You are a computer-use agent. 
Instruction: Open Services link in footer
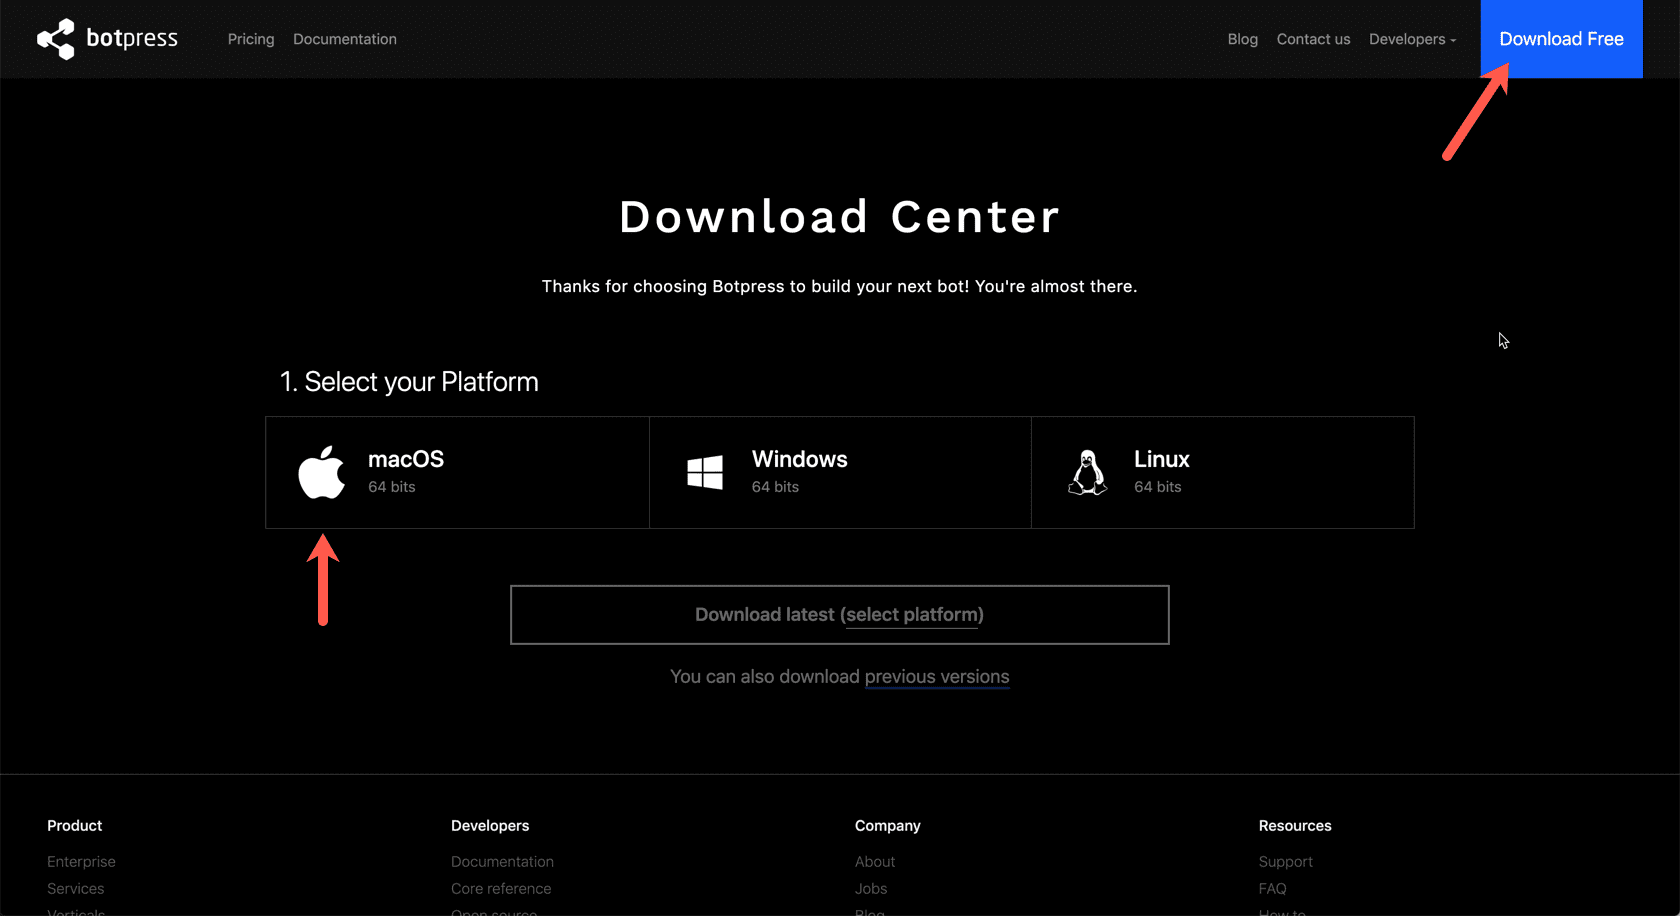[x=75, y=889]
